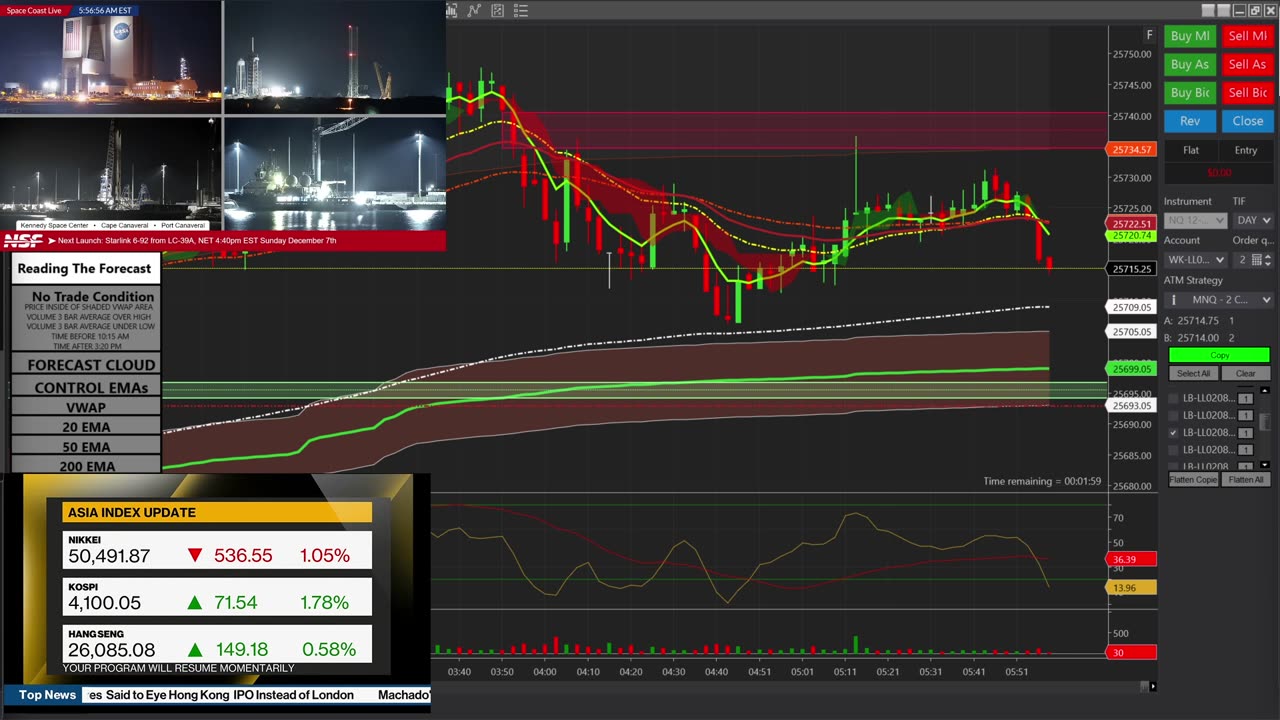Click the Buy Bid button
This screenshot has width=1280, height=720.
tap(1190, 92)
